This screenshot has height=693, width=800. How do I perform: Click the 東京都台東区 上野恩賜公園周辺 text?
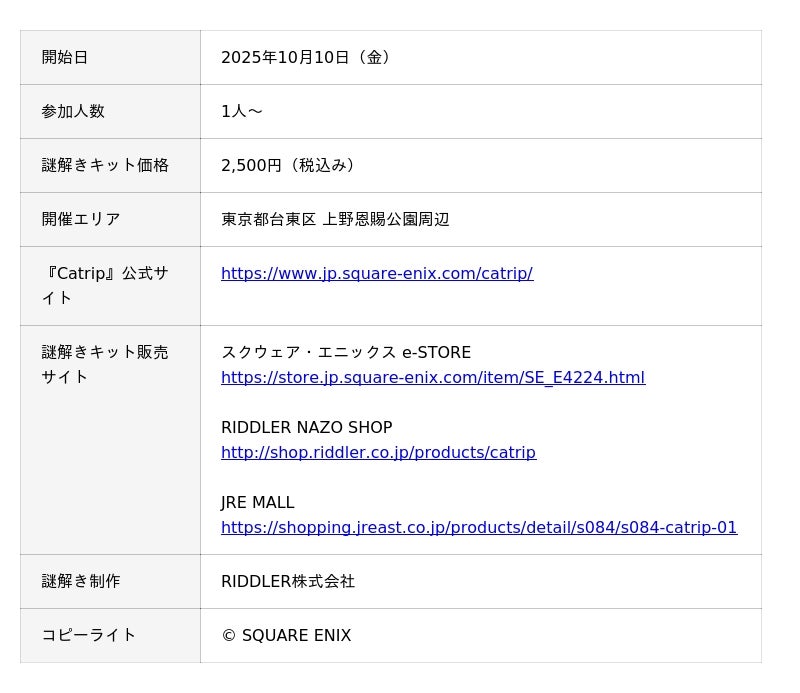click(x=335, y=219)
